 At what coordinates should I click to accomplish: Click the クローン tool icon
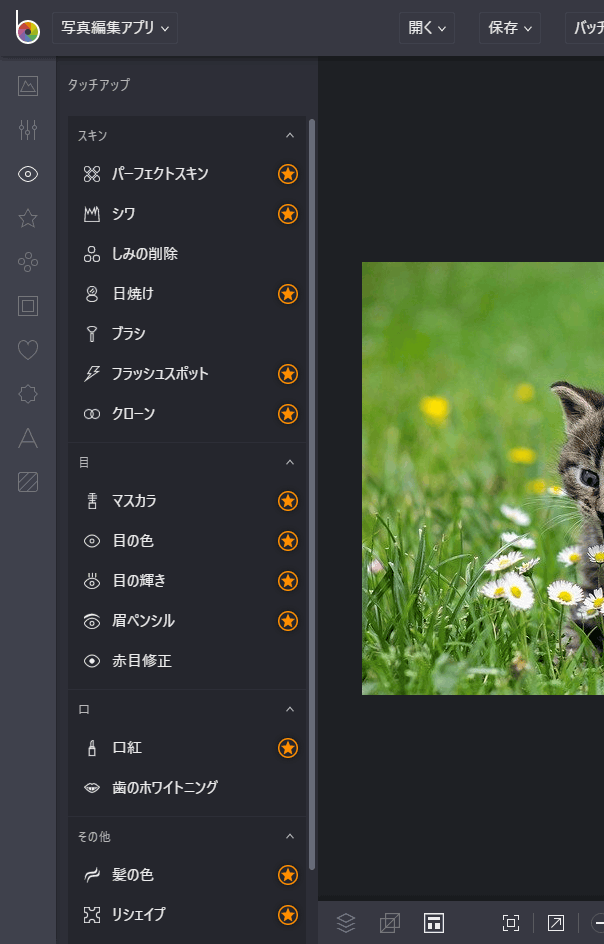pos(92,414)
